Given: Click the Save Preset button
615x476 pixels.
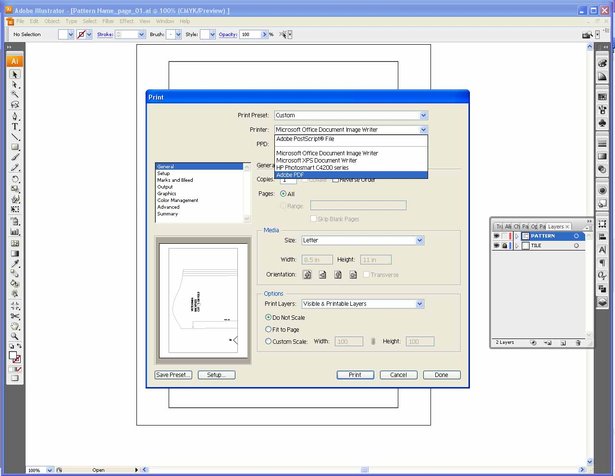Looking at the screenshot, I should click(173, 375).
